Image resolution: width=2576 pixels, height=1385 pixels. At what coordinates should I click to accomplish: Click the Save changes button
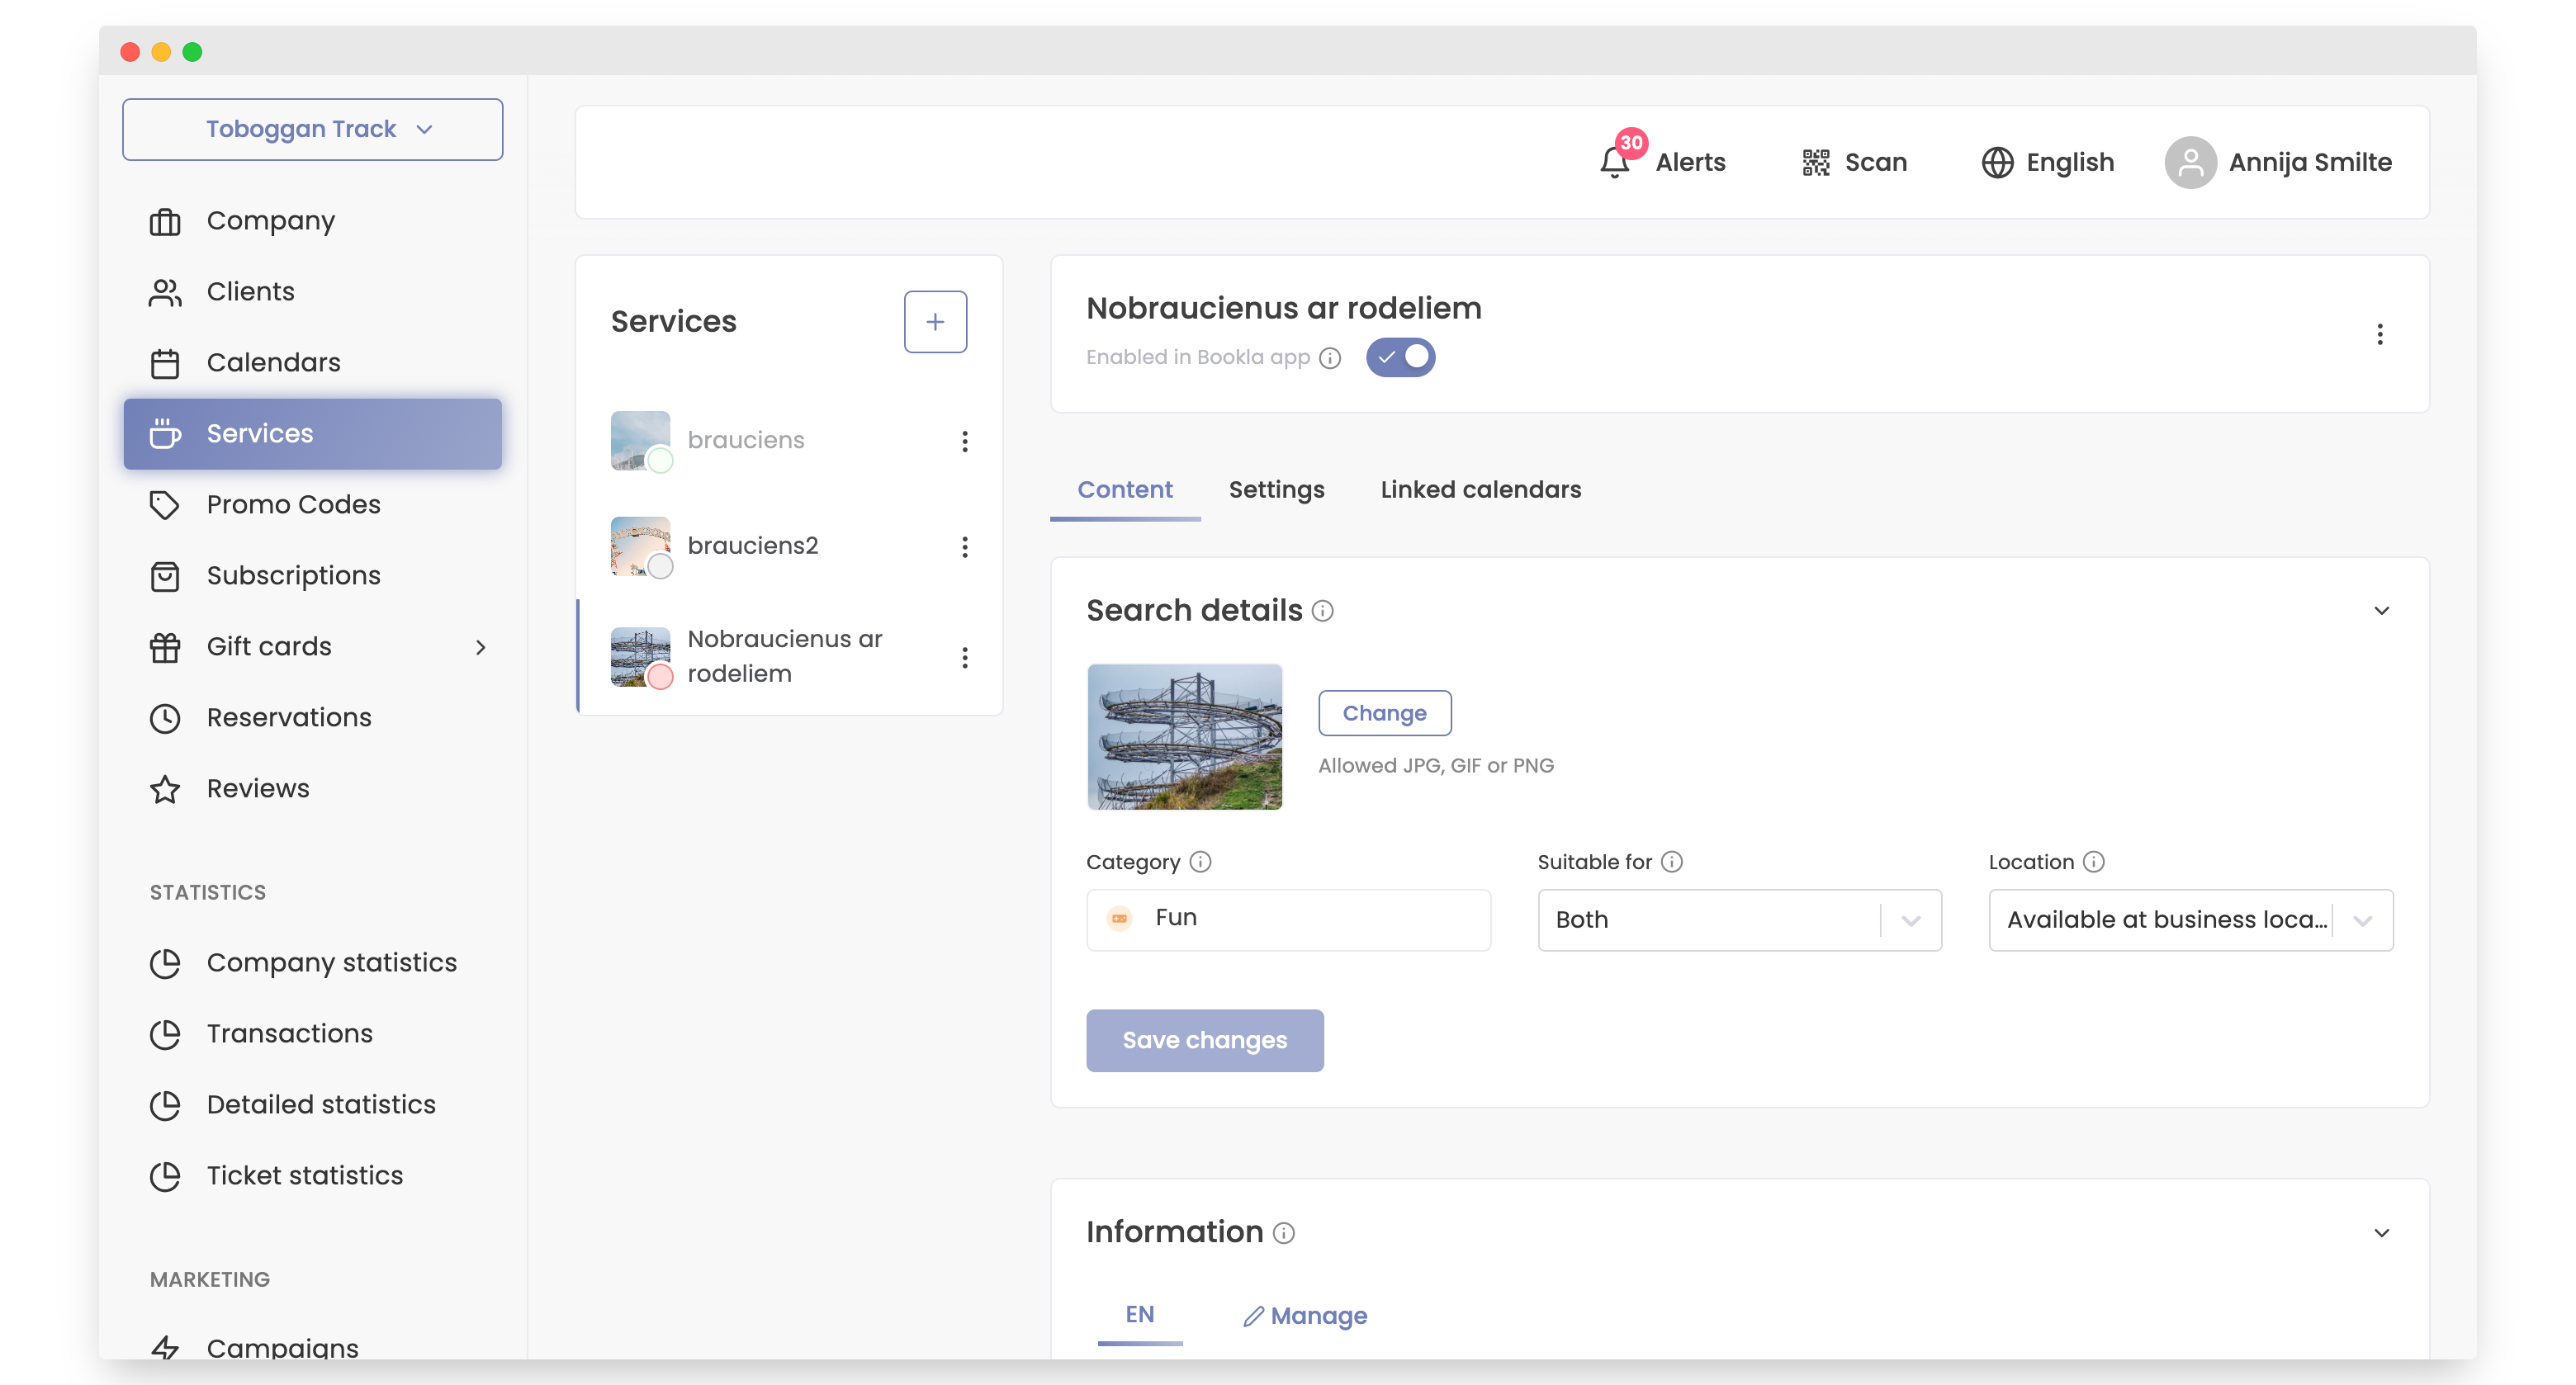1204,1040
